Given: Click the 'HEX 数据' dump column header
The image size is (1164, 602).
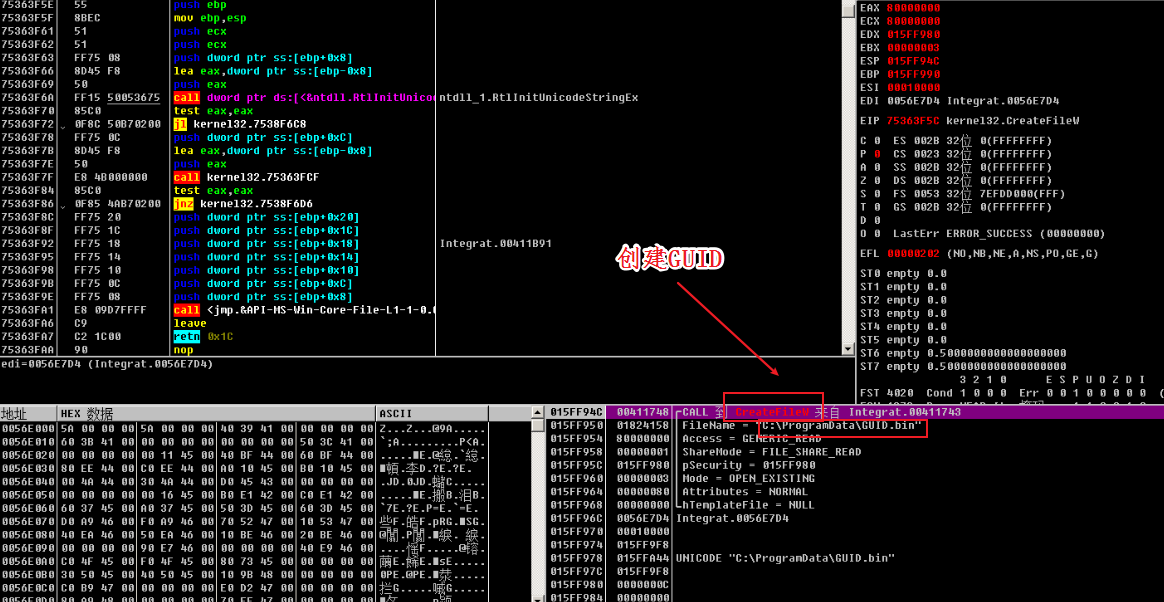Looking at the screenshot, I should click(217, 413).
